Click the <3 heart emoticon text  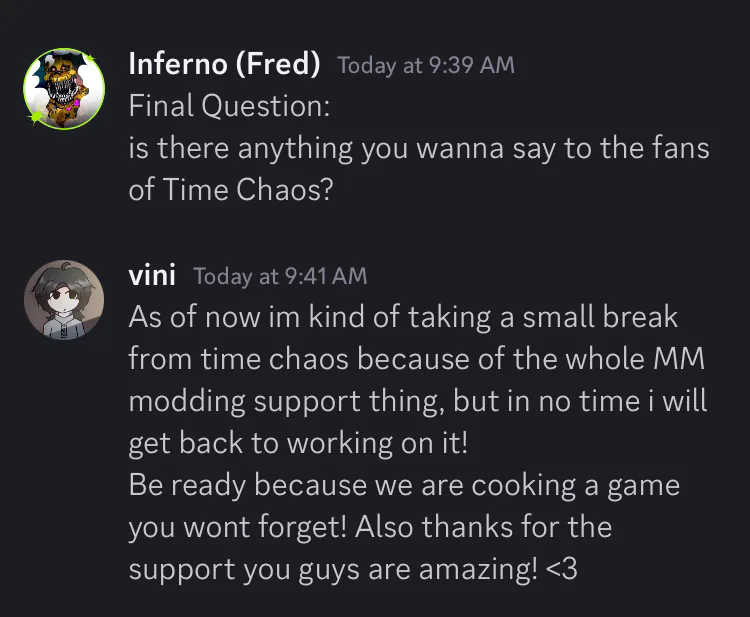coord(561,569)
